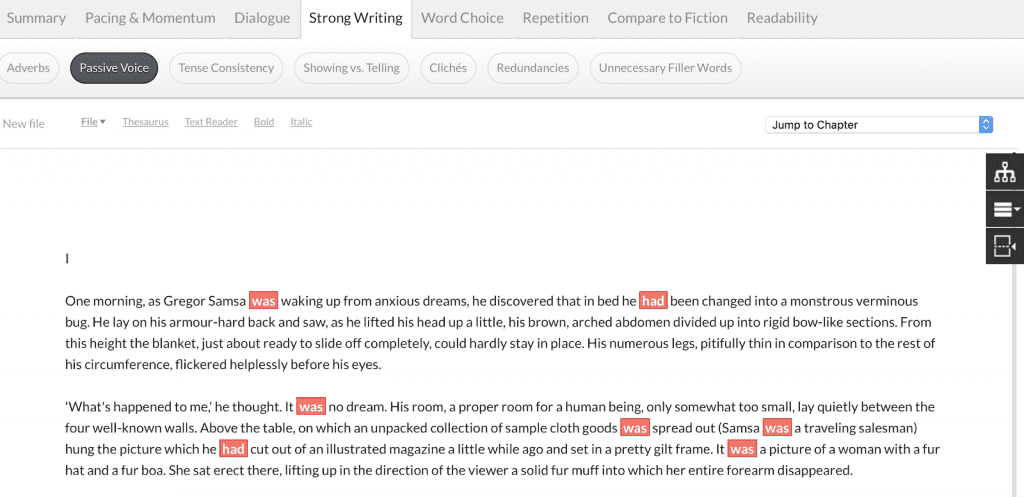
Task: Choose Unnecessary Filler Words filter
Action: pos(665,68)
